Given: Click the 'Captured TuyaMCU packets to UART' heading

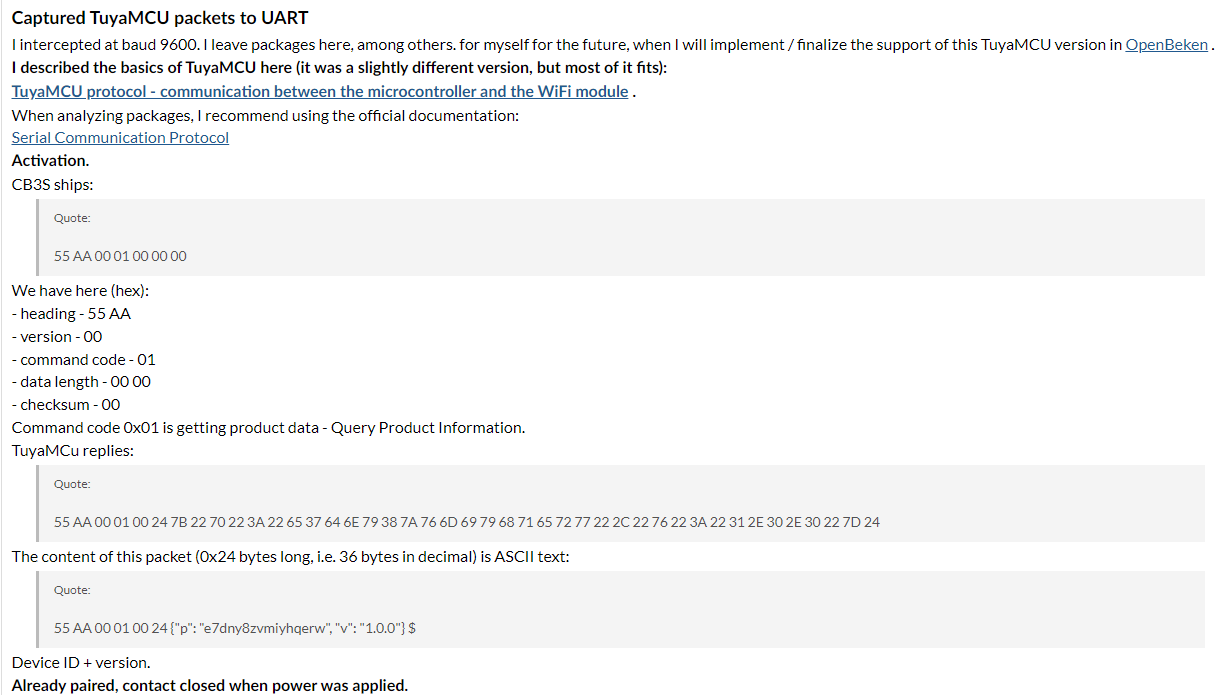Looking at the screenshot, I should (x=160, y=18).
